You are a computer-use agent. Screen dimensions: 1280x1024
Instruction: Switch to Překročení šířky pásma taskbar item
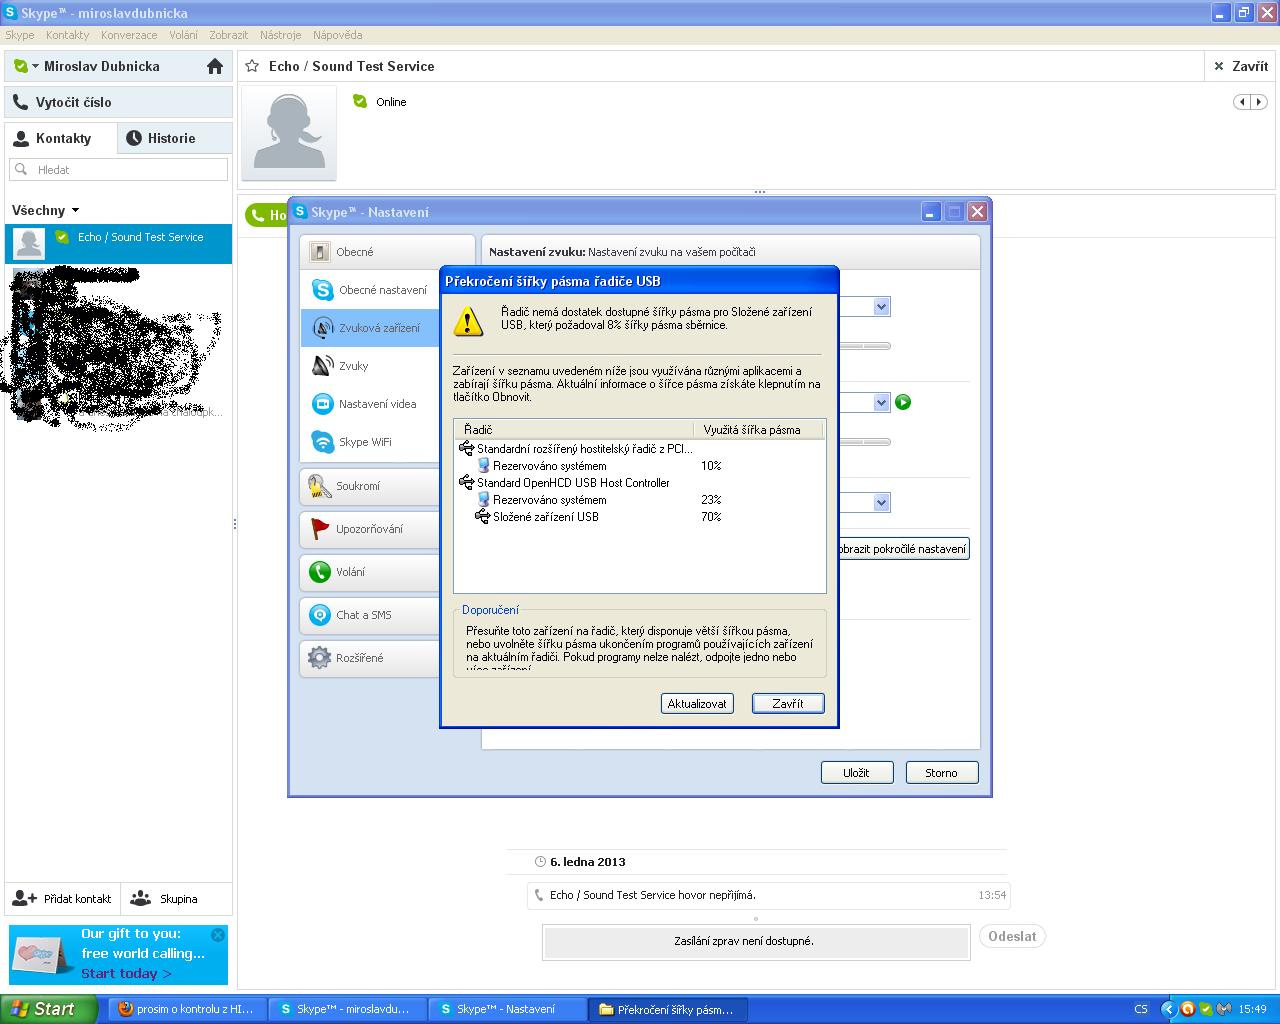click(668, 1009)
